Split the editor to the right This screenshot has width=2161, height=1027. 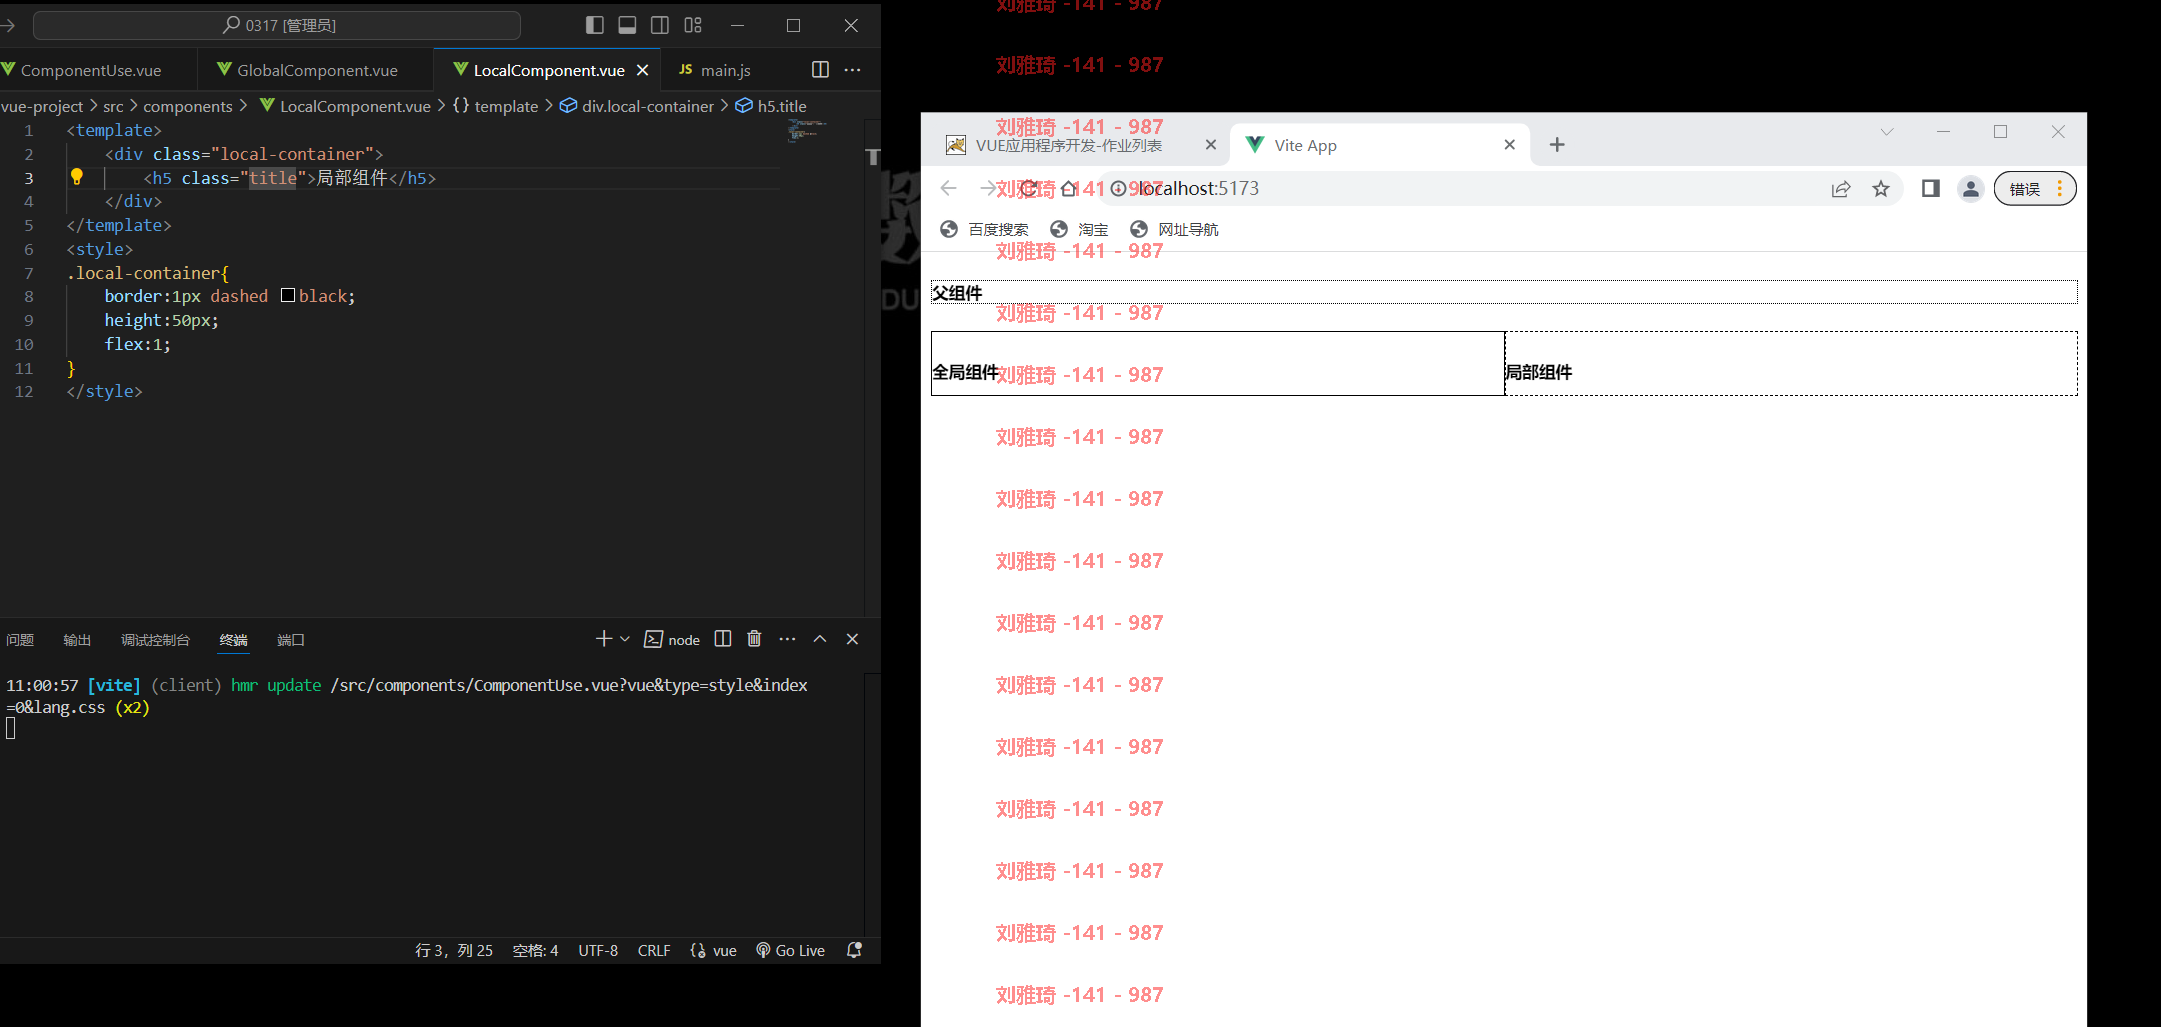click(820, 69)
